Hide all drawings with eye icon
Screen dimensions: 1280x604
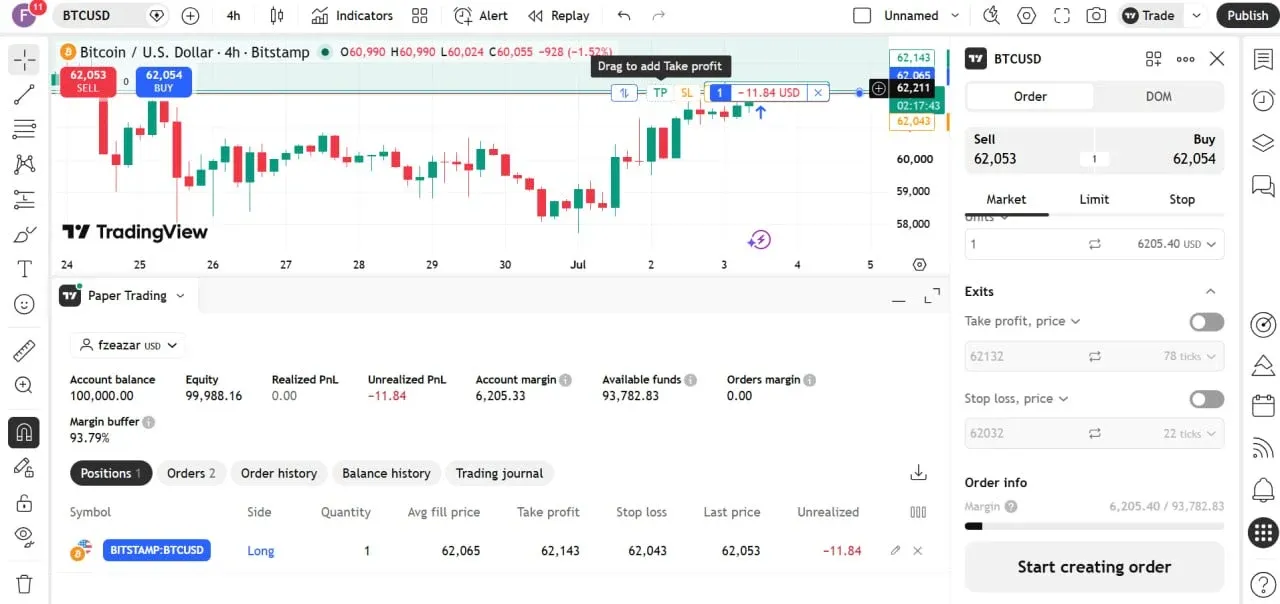tap(24, 537)
